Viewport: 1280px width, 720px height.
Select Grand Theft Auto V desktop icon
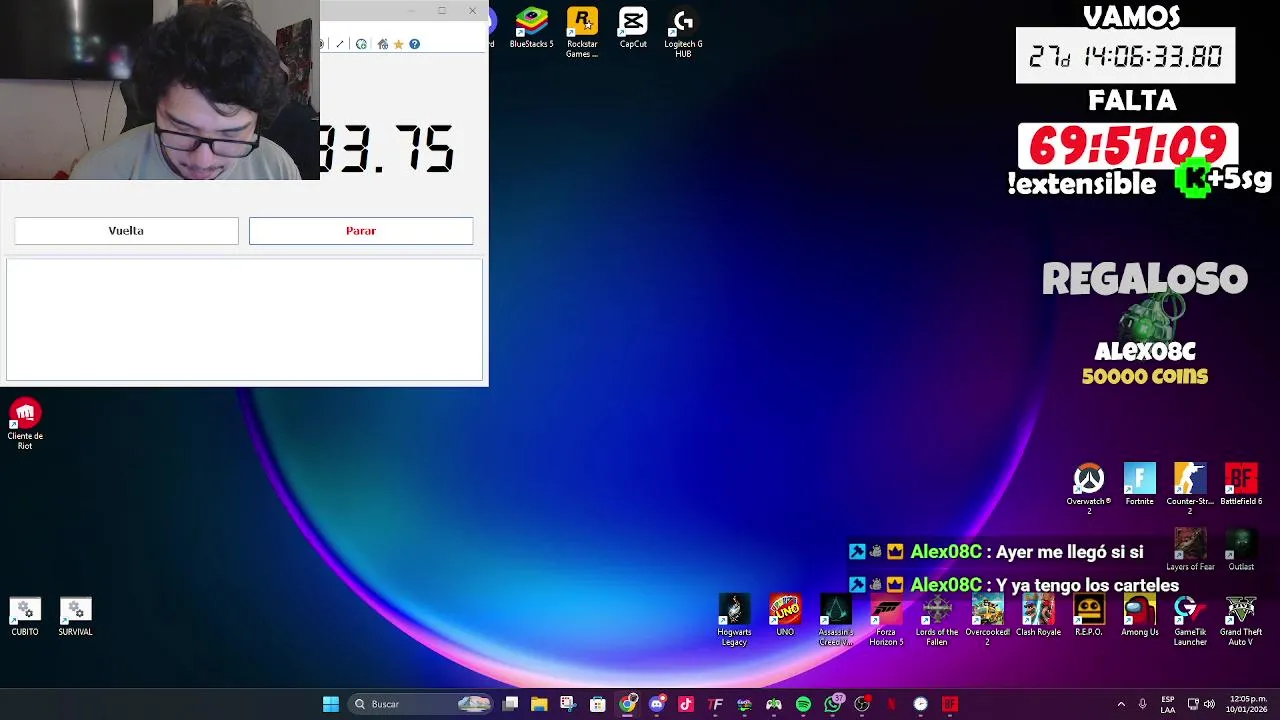click(1241, 621)
